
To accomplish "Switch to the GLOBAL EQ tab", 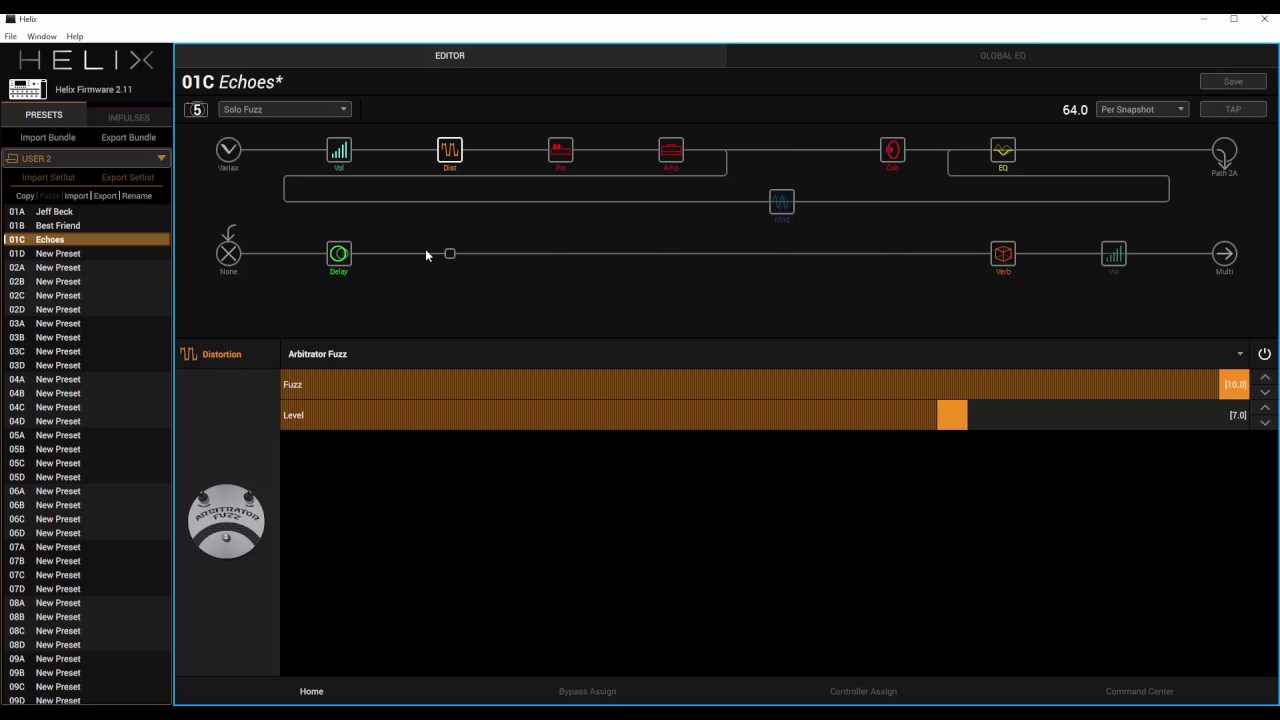I will tap(1003, 56).
